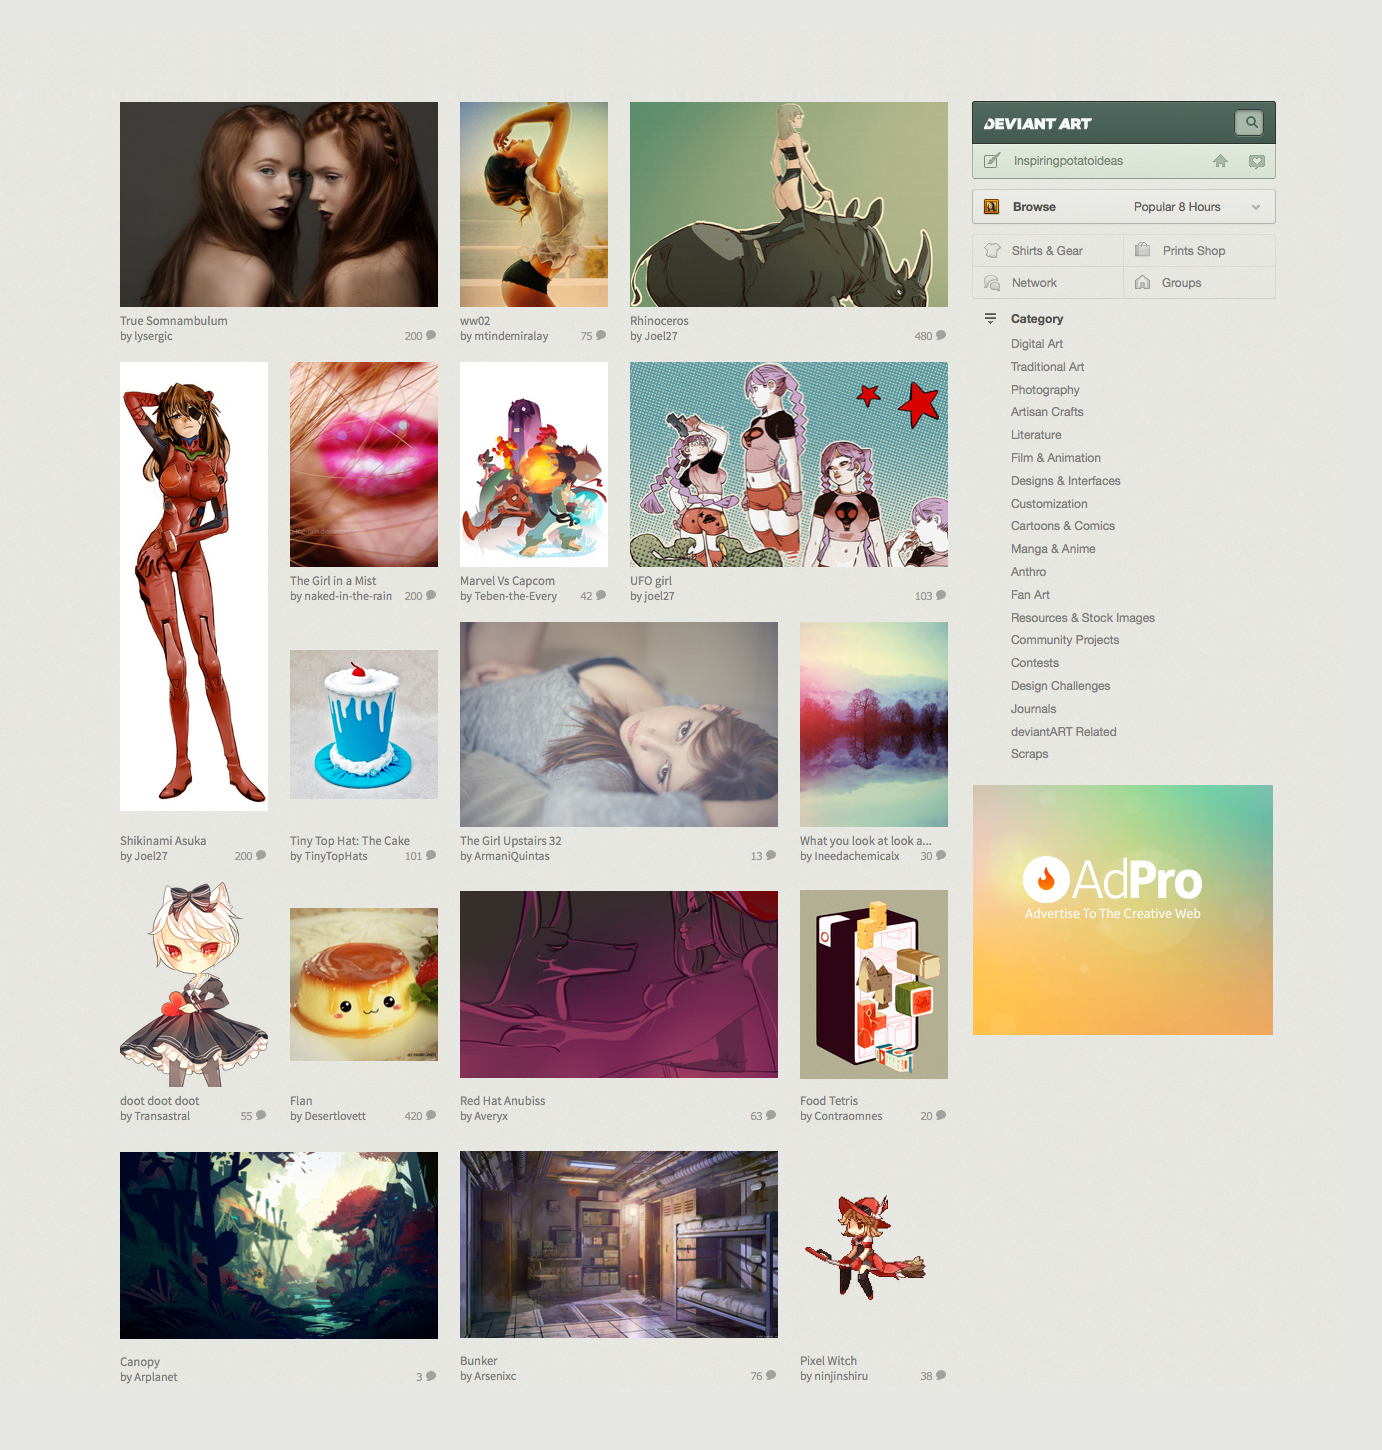Click the comment bubble beside Flan

coord(430,1115)
